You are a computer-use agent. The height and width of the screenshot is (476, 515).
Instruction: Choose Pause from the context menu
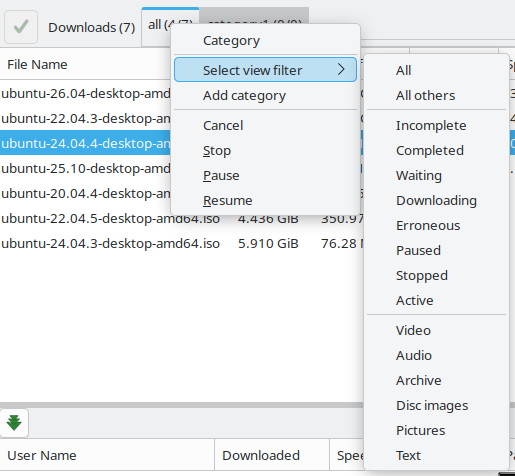(265, 176)
